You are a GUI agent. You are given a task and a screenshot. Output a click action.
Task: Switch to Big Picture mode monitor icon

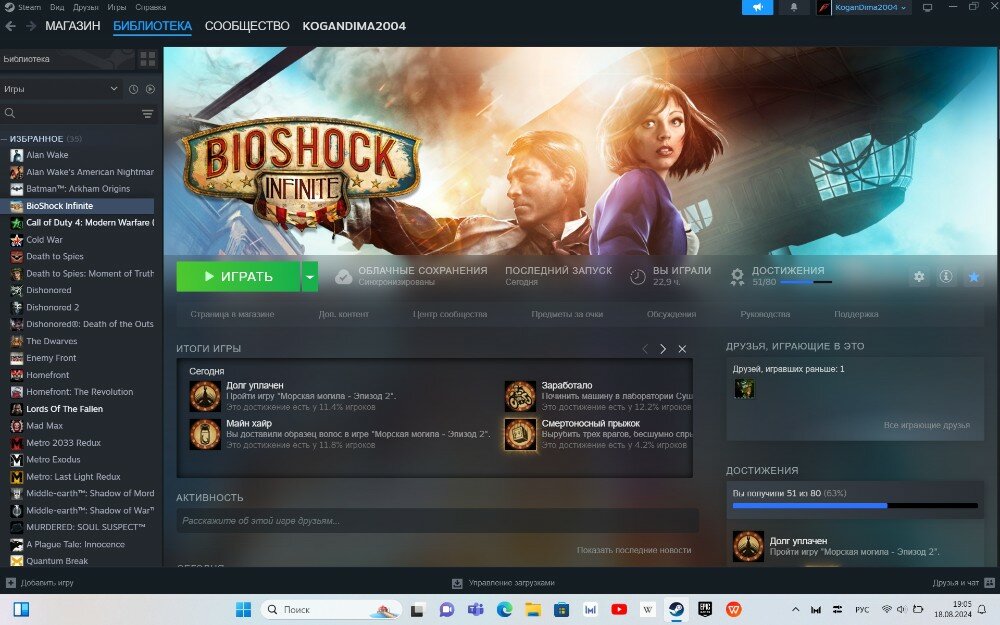click(x=927, y=8)
